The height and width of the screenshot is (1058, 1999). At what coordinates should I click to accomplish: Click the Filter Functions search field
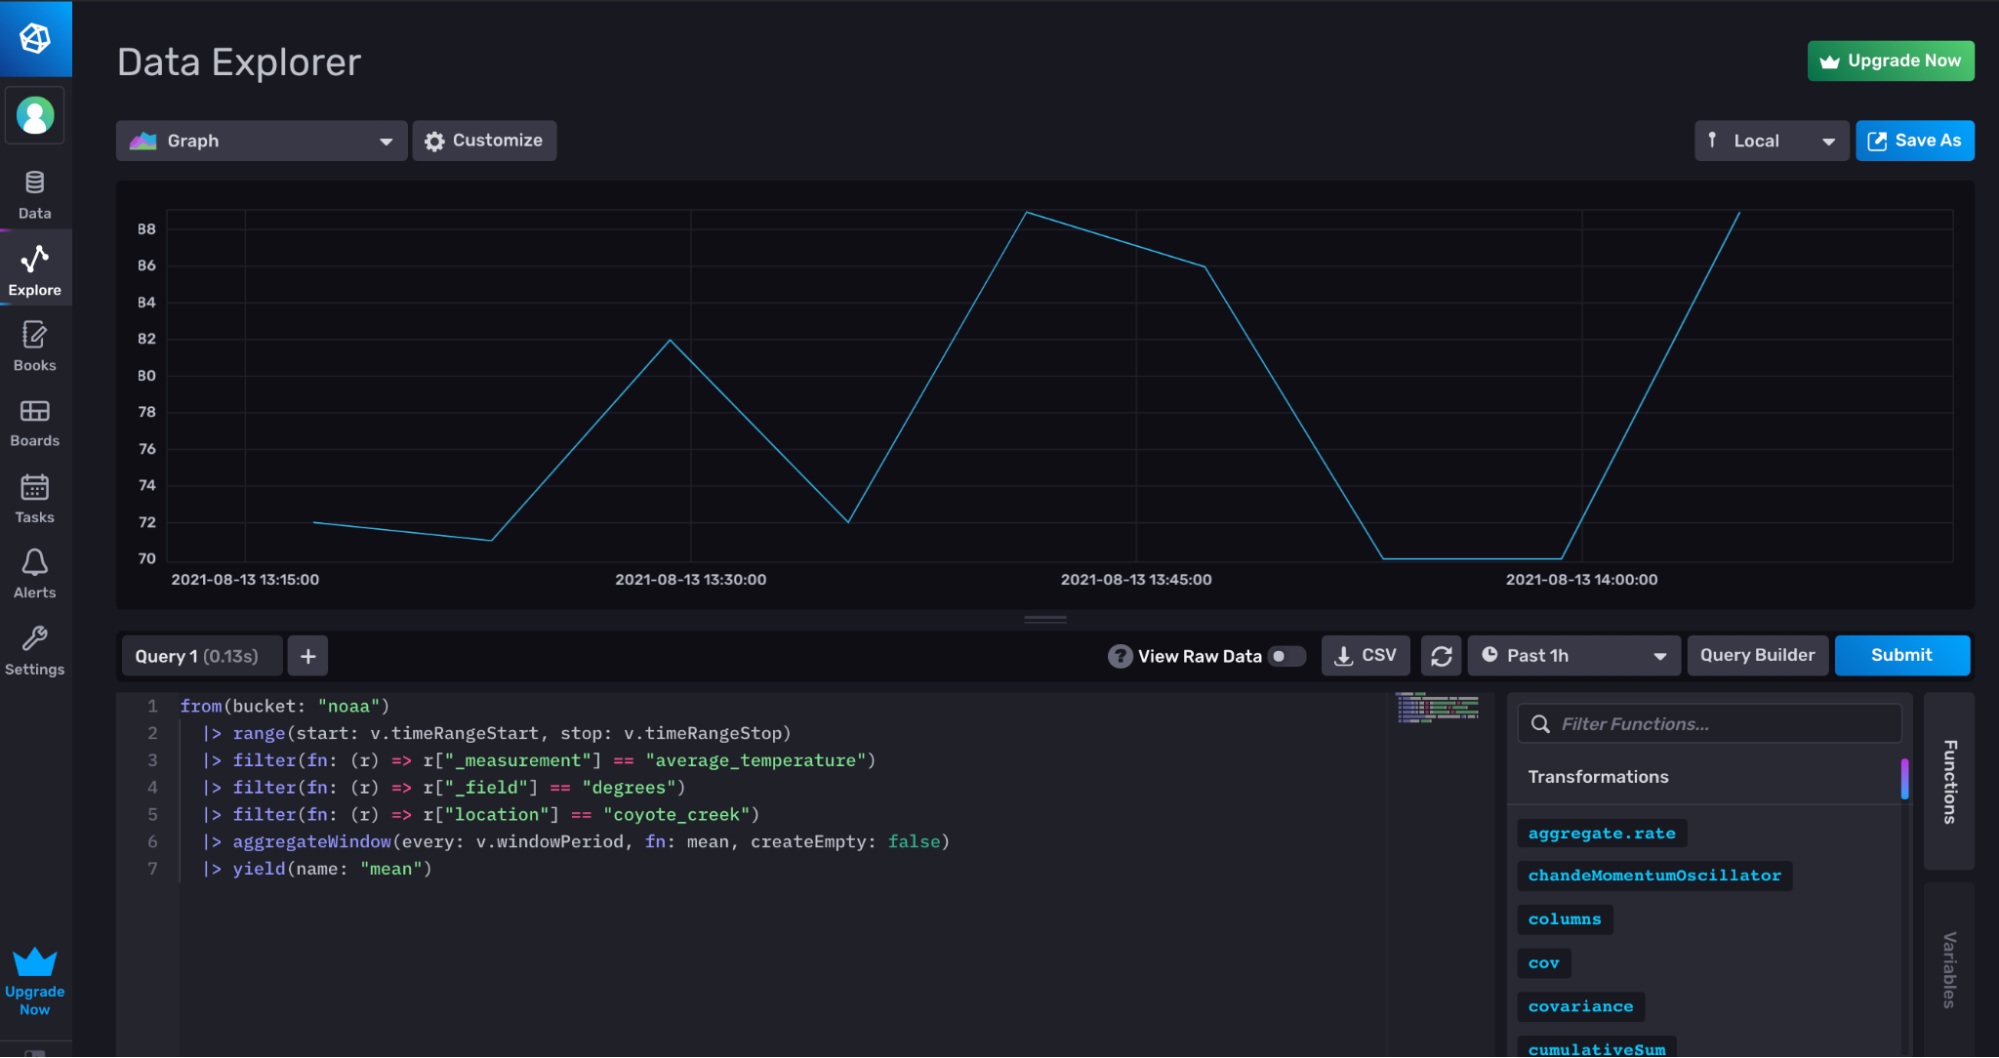1710,724
